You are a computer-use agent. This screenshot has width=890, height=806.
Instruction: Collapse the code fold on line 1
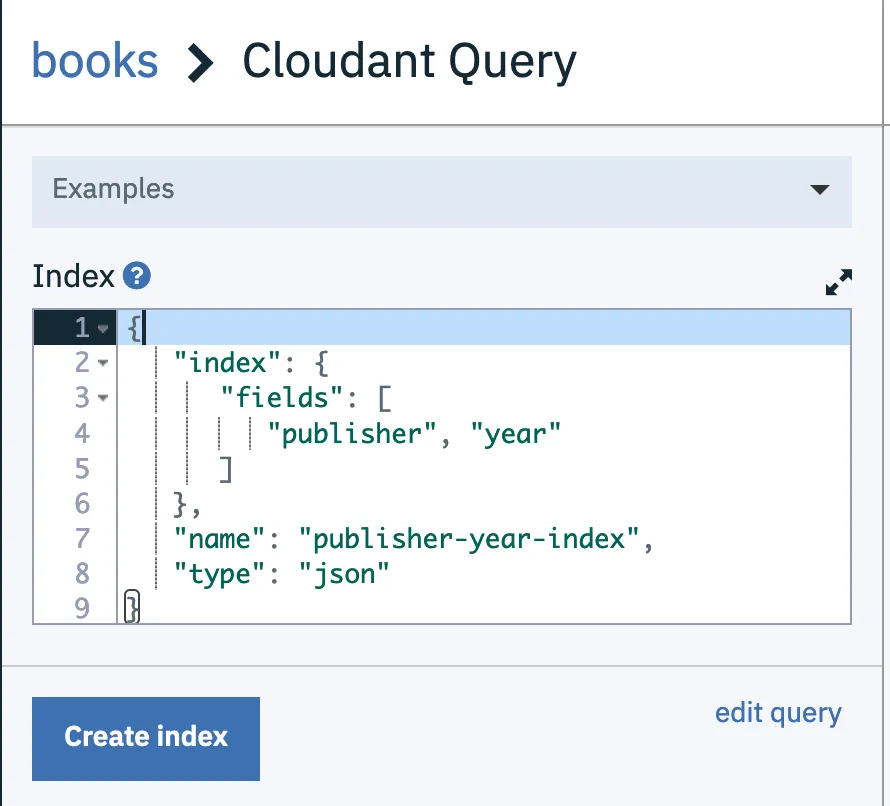103,328
